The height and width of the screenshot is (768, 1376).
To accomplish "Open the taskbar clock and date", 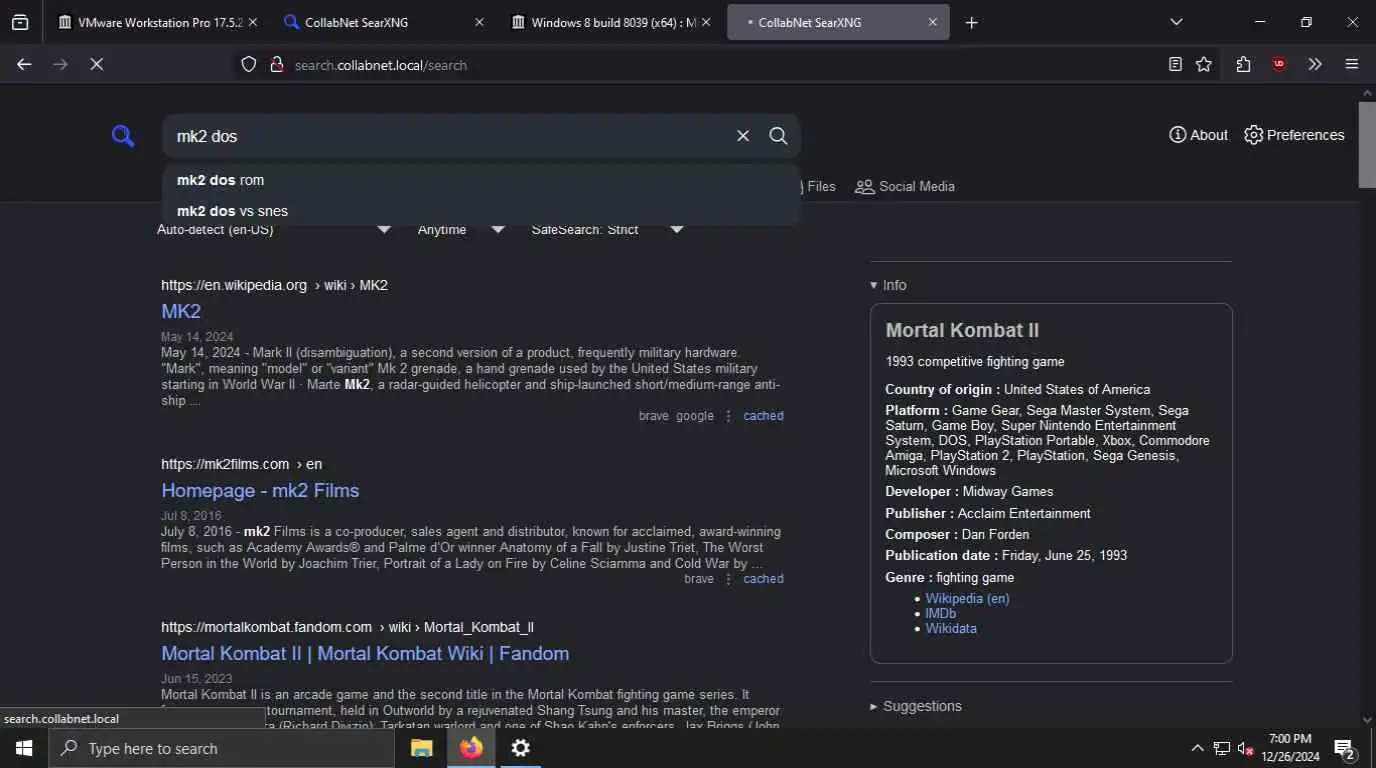I will 1290,748.
